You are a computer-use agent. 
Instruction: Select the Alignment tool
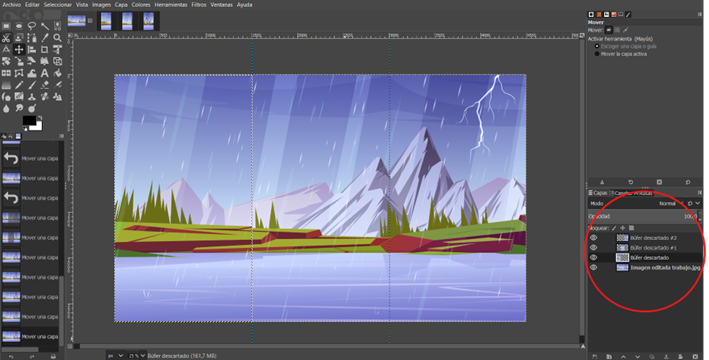click(x=32, y=49)
